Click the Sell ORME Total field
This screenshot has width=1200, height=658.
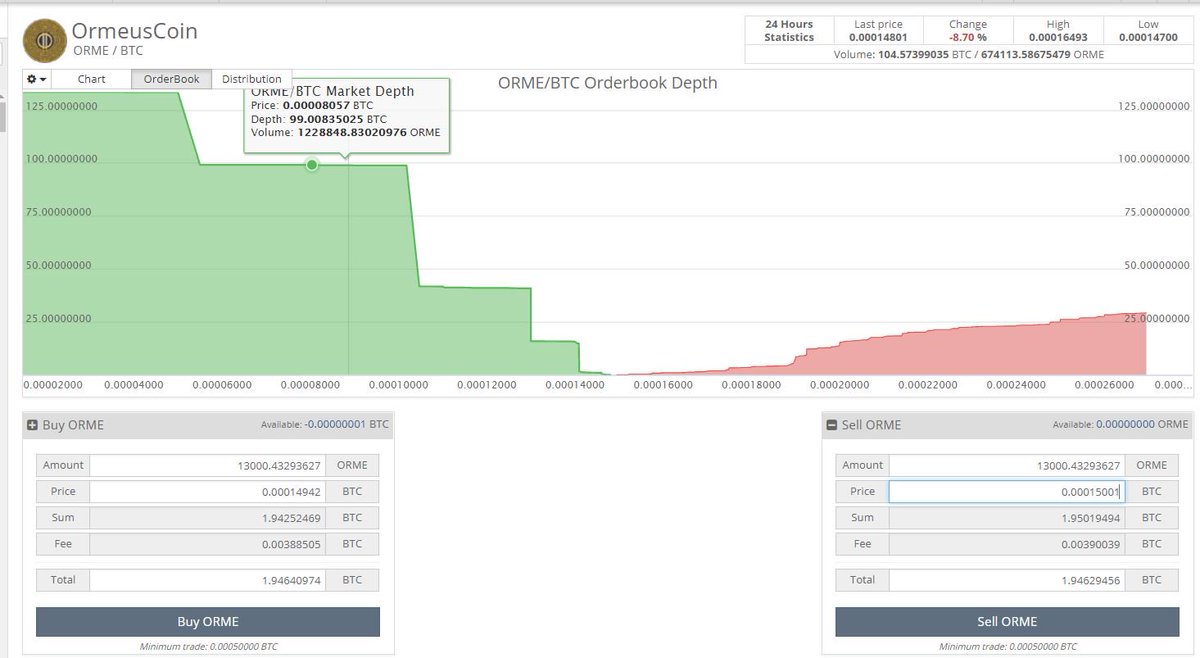(1007, 579)
